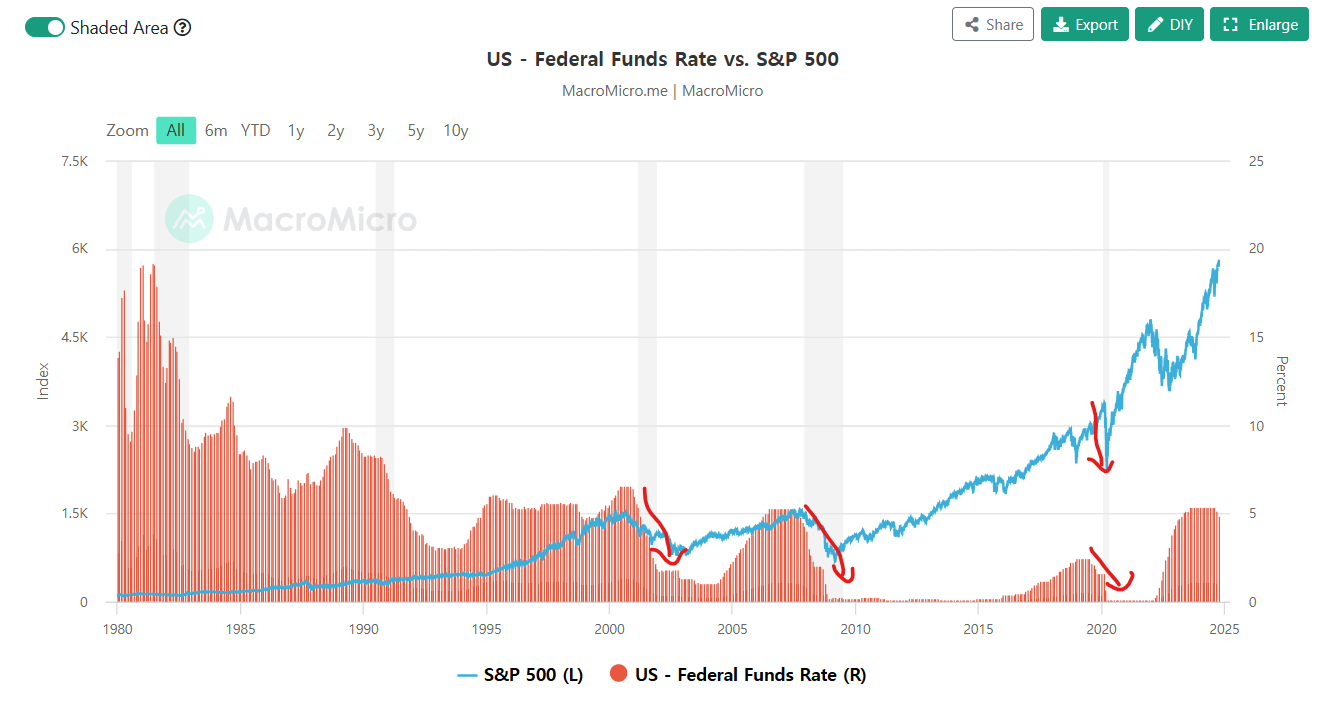Image resolution: width=1317 pixels, height=721 pixels.
Task: Export the chart with download icon
Action: pos(1085,24)
